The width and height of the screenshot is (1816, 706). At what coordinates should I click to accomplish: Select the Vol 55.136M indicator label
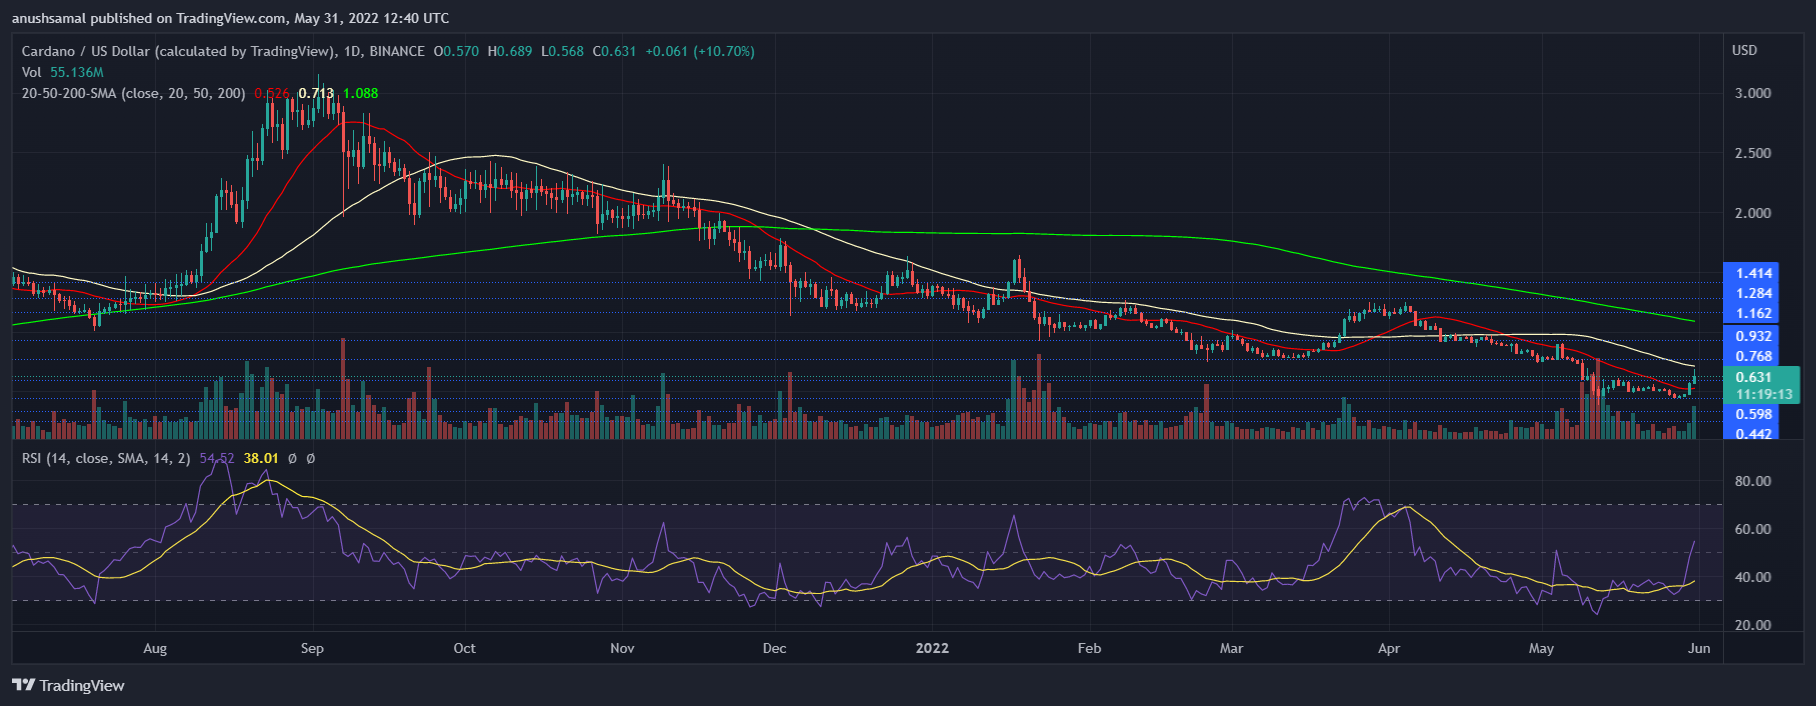(62, 72)
